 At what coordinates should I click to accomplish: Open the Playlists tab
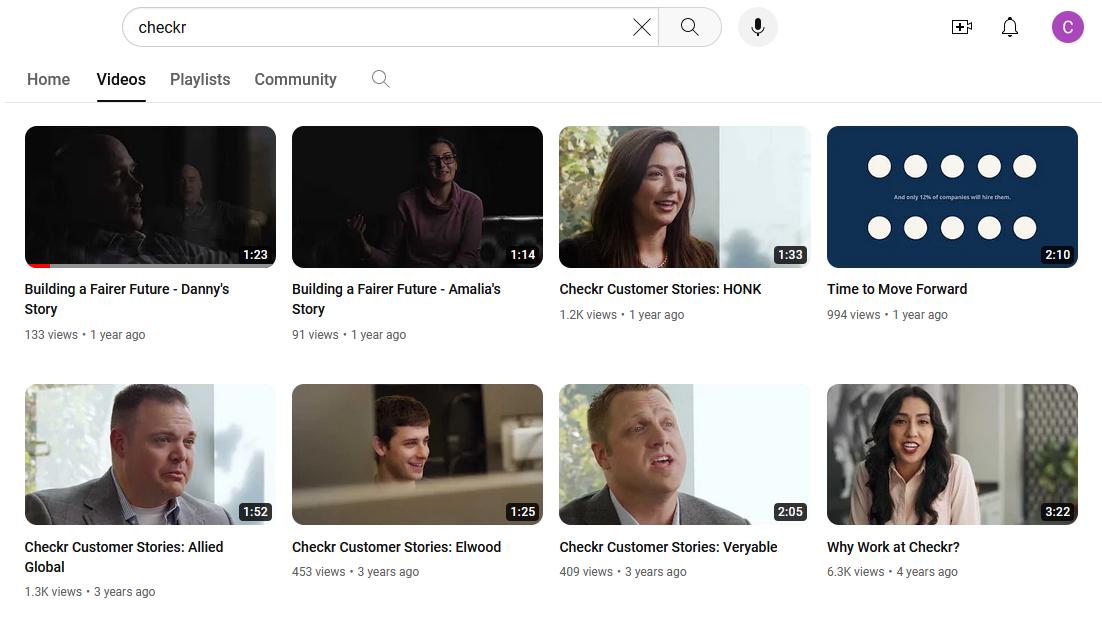click(x=200, y=79)
